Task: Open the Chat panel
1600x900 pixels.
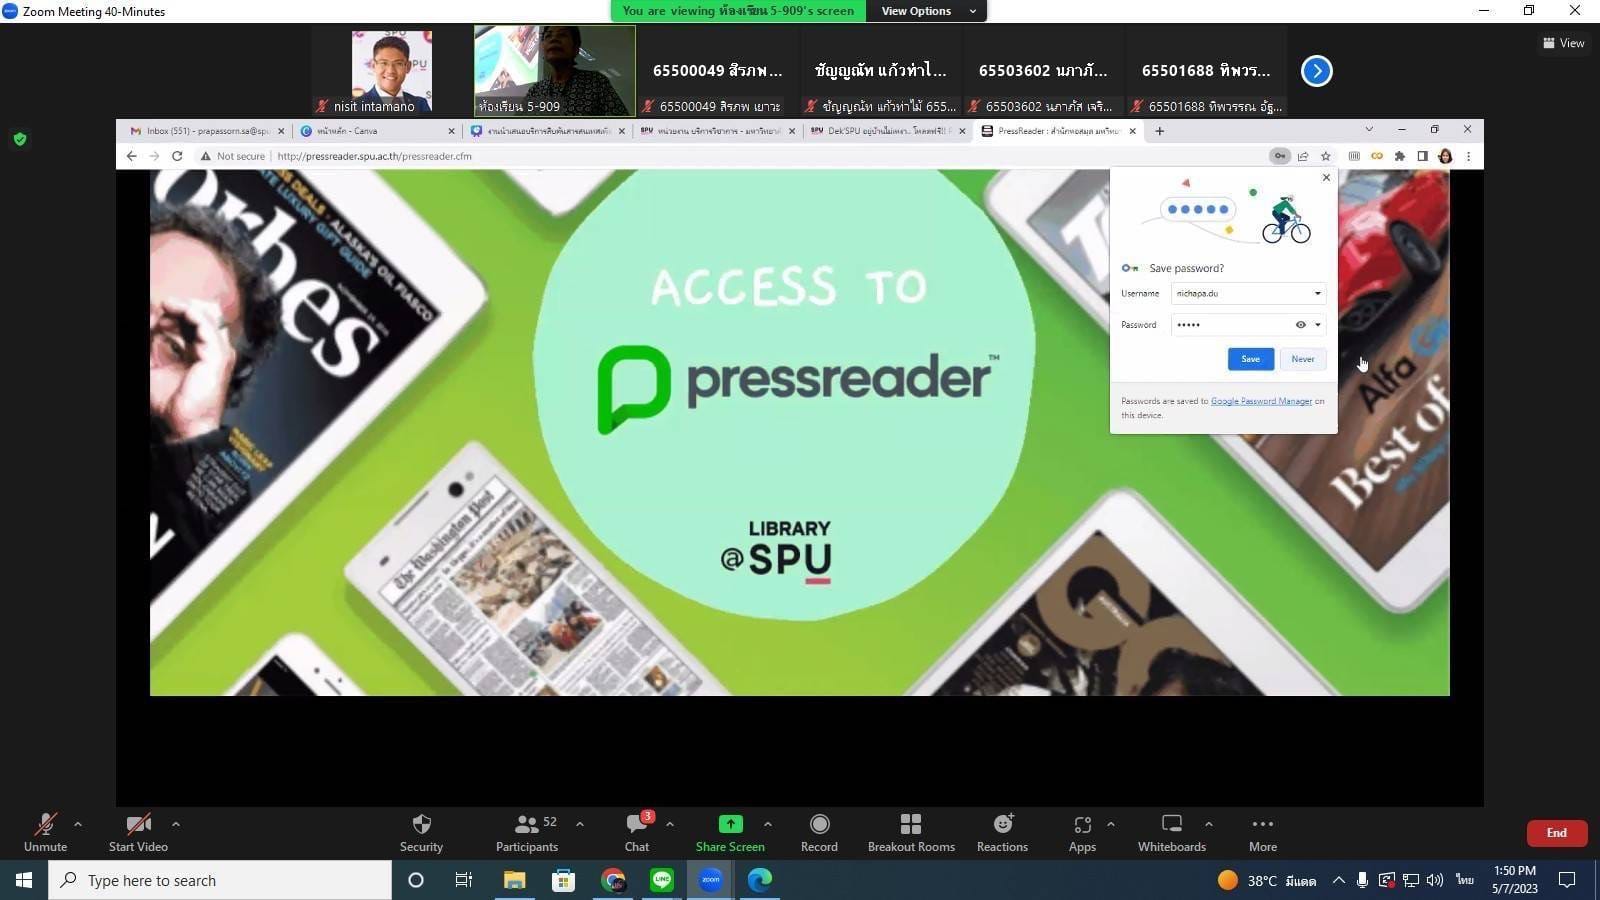Action: point(636,825)
